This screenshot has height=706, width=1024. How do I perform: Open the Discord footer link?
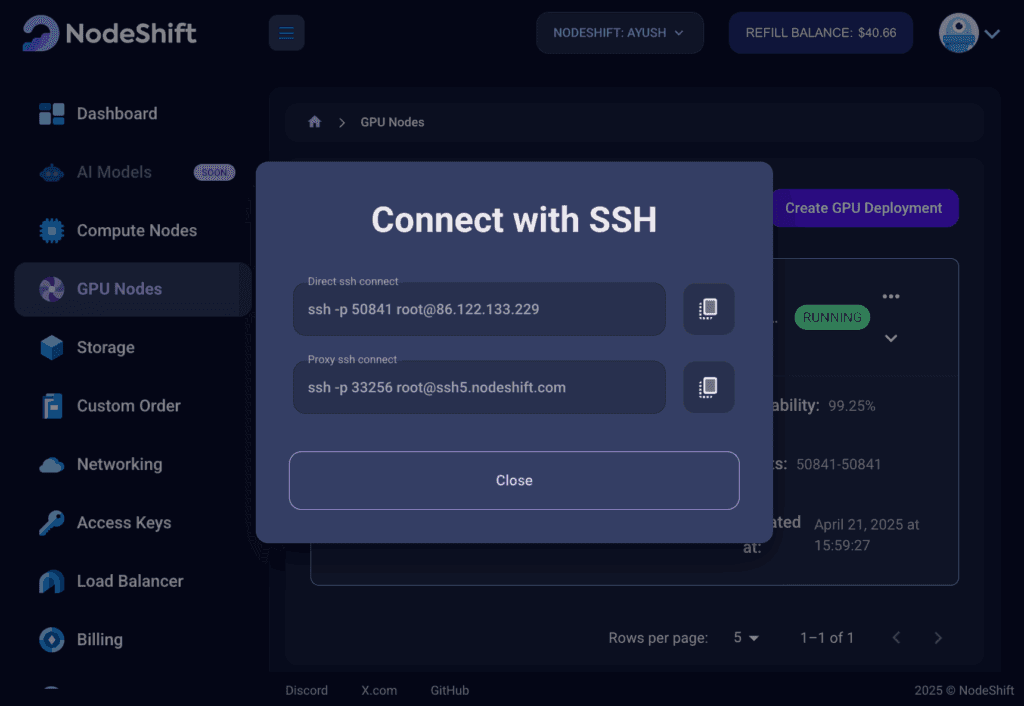click(306, 690)
